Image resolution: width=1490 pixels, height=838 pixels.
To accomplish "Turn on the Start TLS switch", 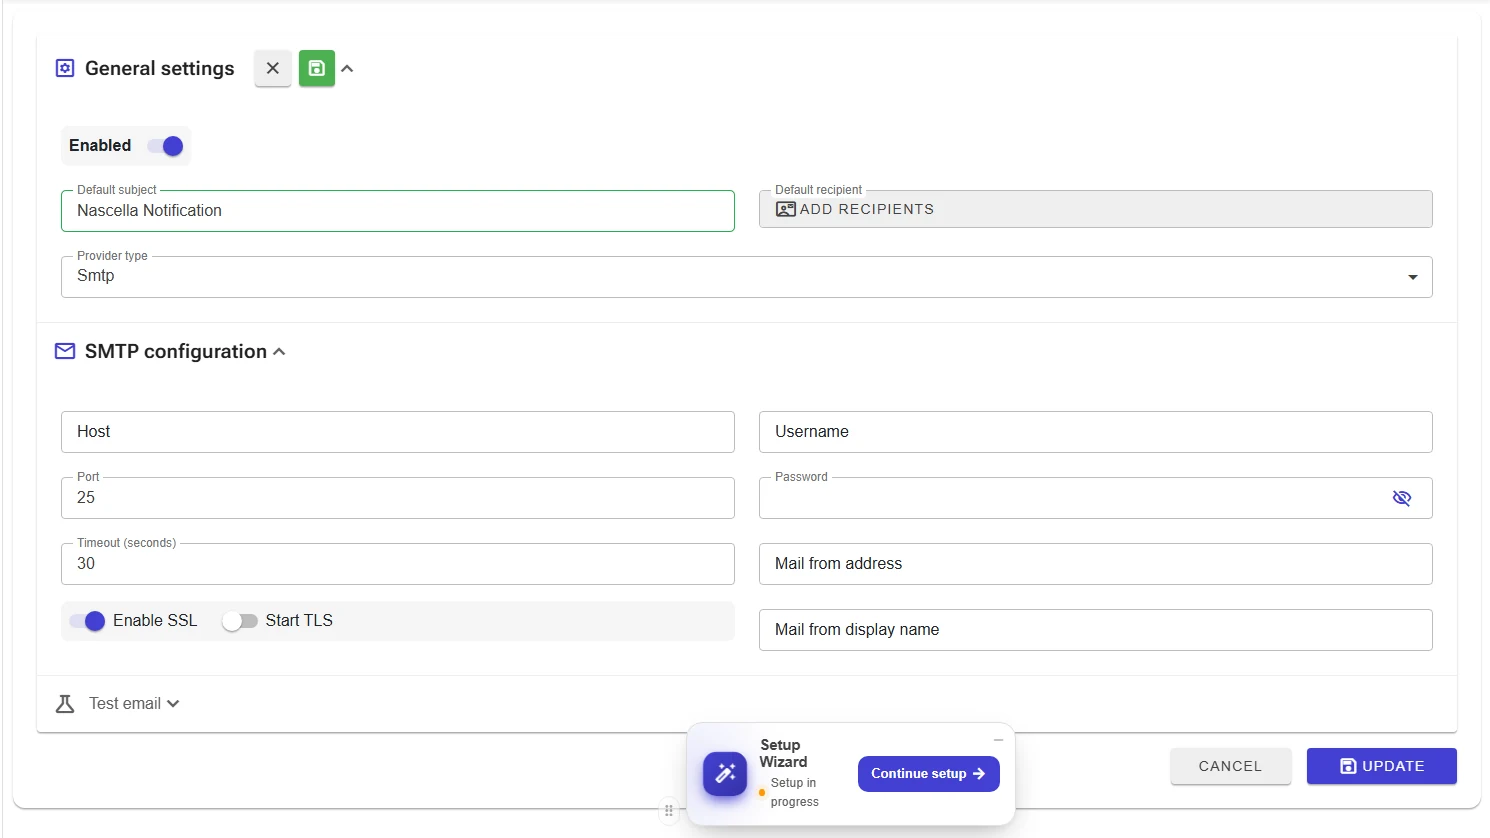I will (x=240, y=621).
